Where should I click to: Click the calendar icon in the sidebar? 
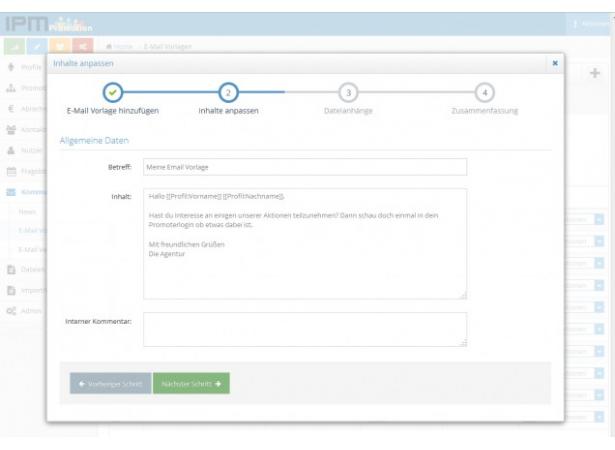(x=11, y=169)
